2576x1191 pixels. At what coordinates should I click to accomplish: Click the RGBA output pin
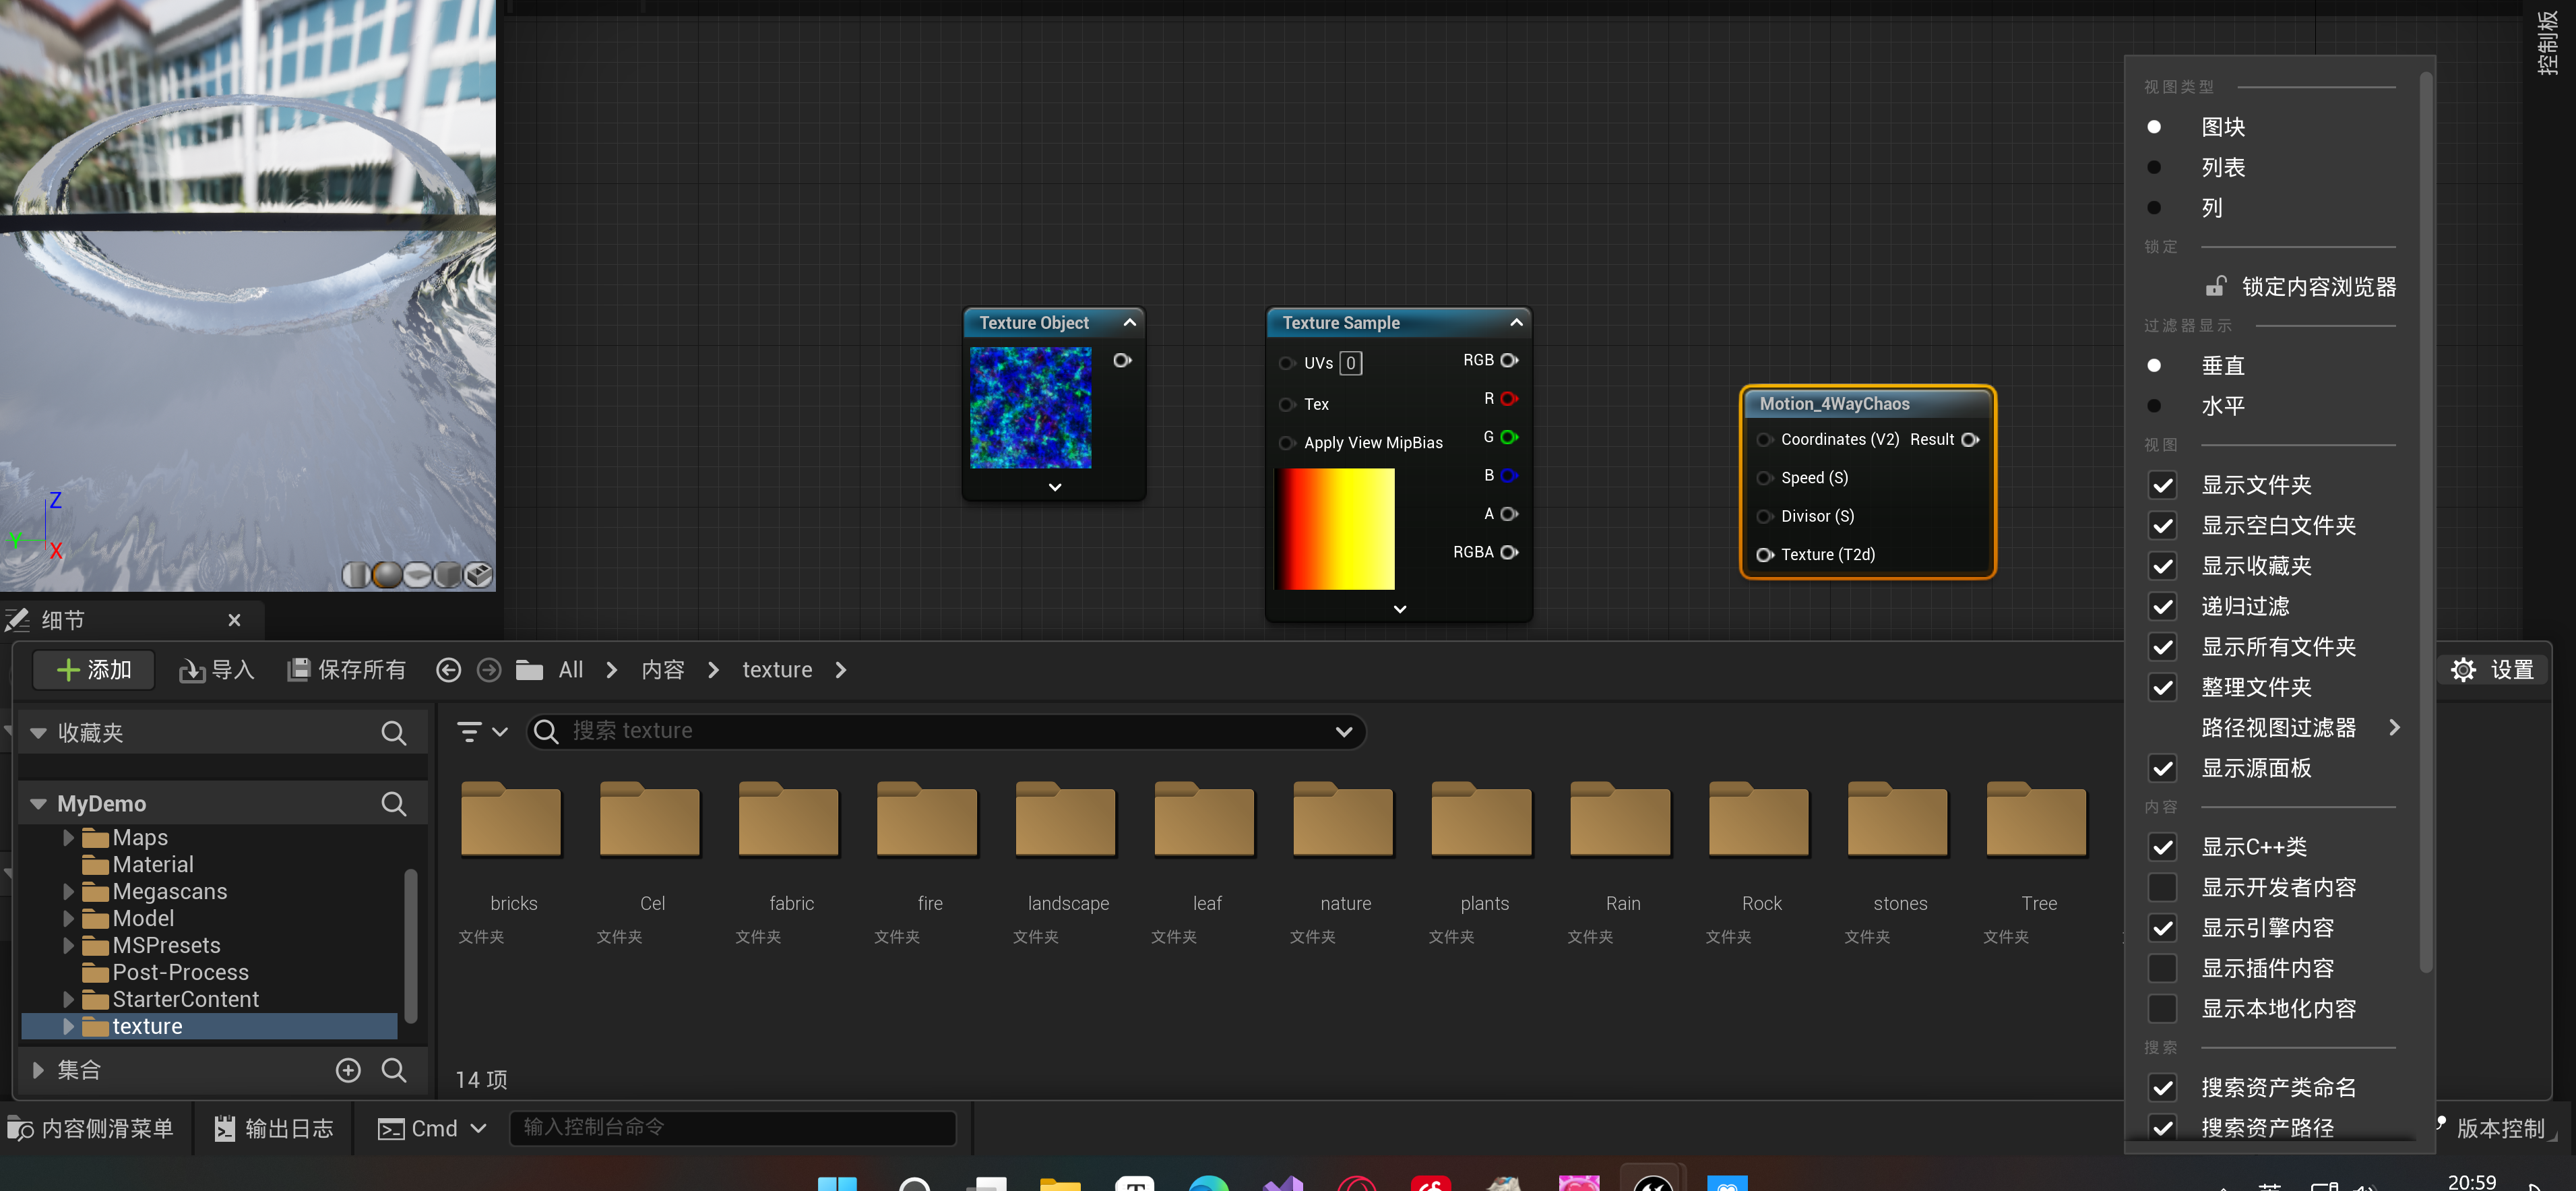1509,552
